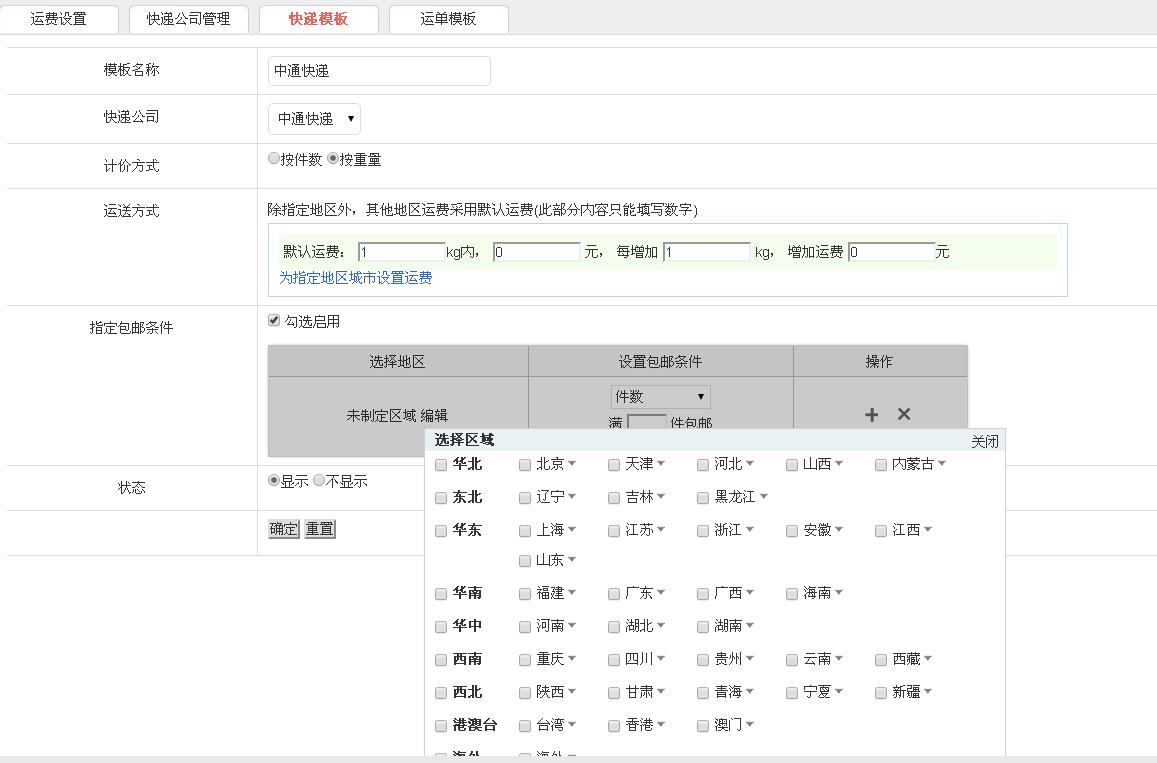Expand the 广东 city dropdown arrow
1157x763 pixels.
pyautogui.click(x=661, y=593)
